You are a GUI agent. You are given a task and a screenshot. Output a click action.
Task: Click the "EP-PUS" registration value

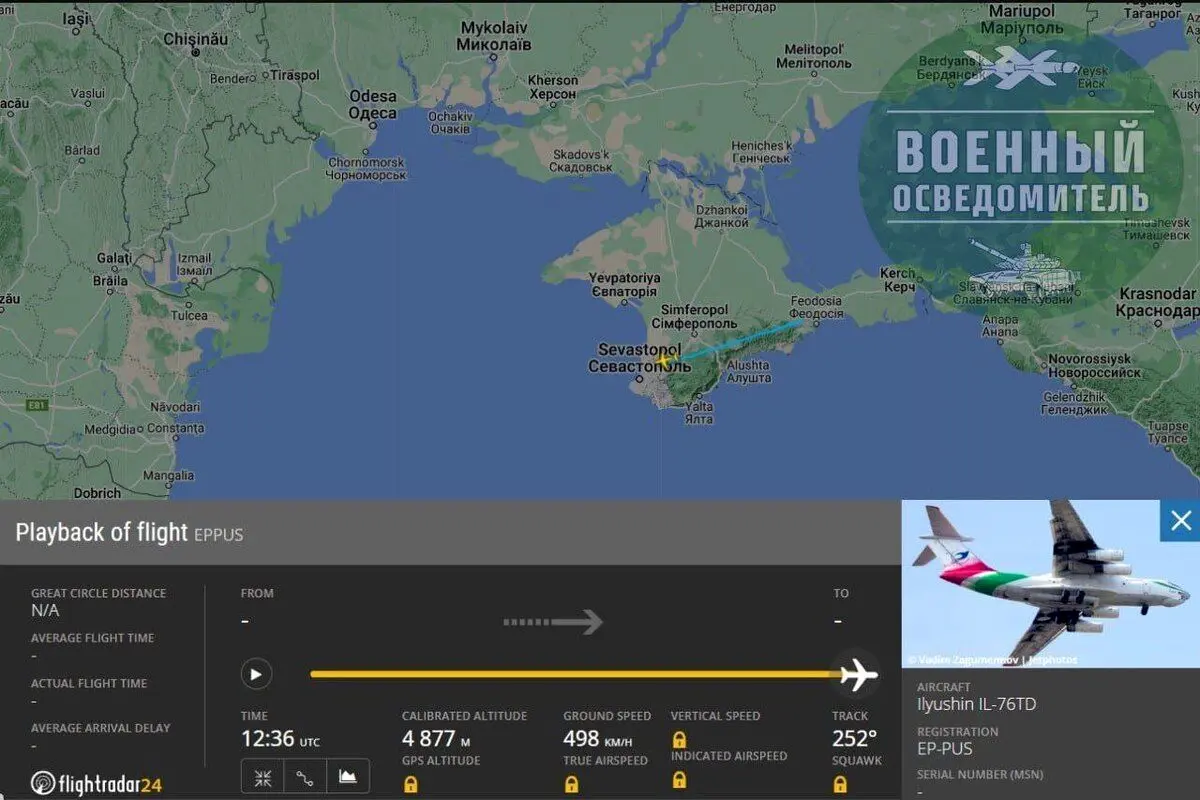point(945,749)
